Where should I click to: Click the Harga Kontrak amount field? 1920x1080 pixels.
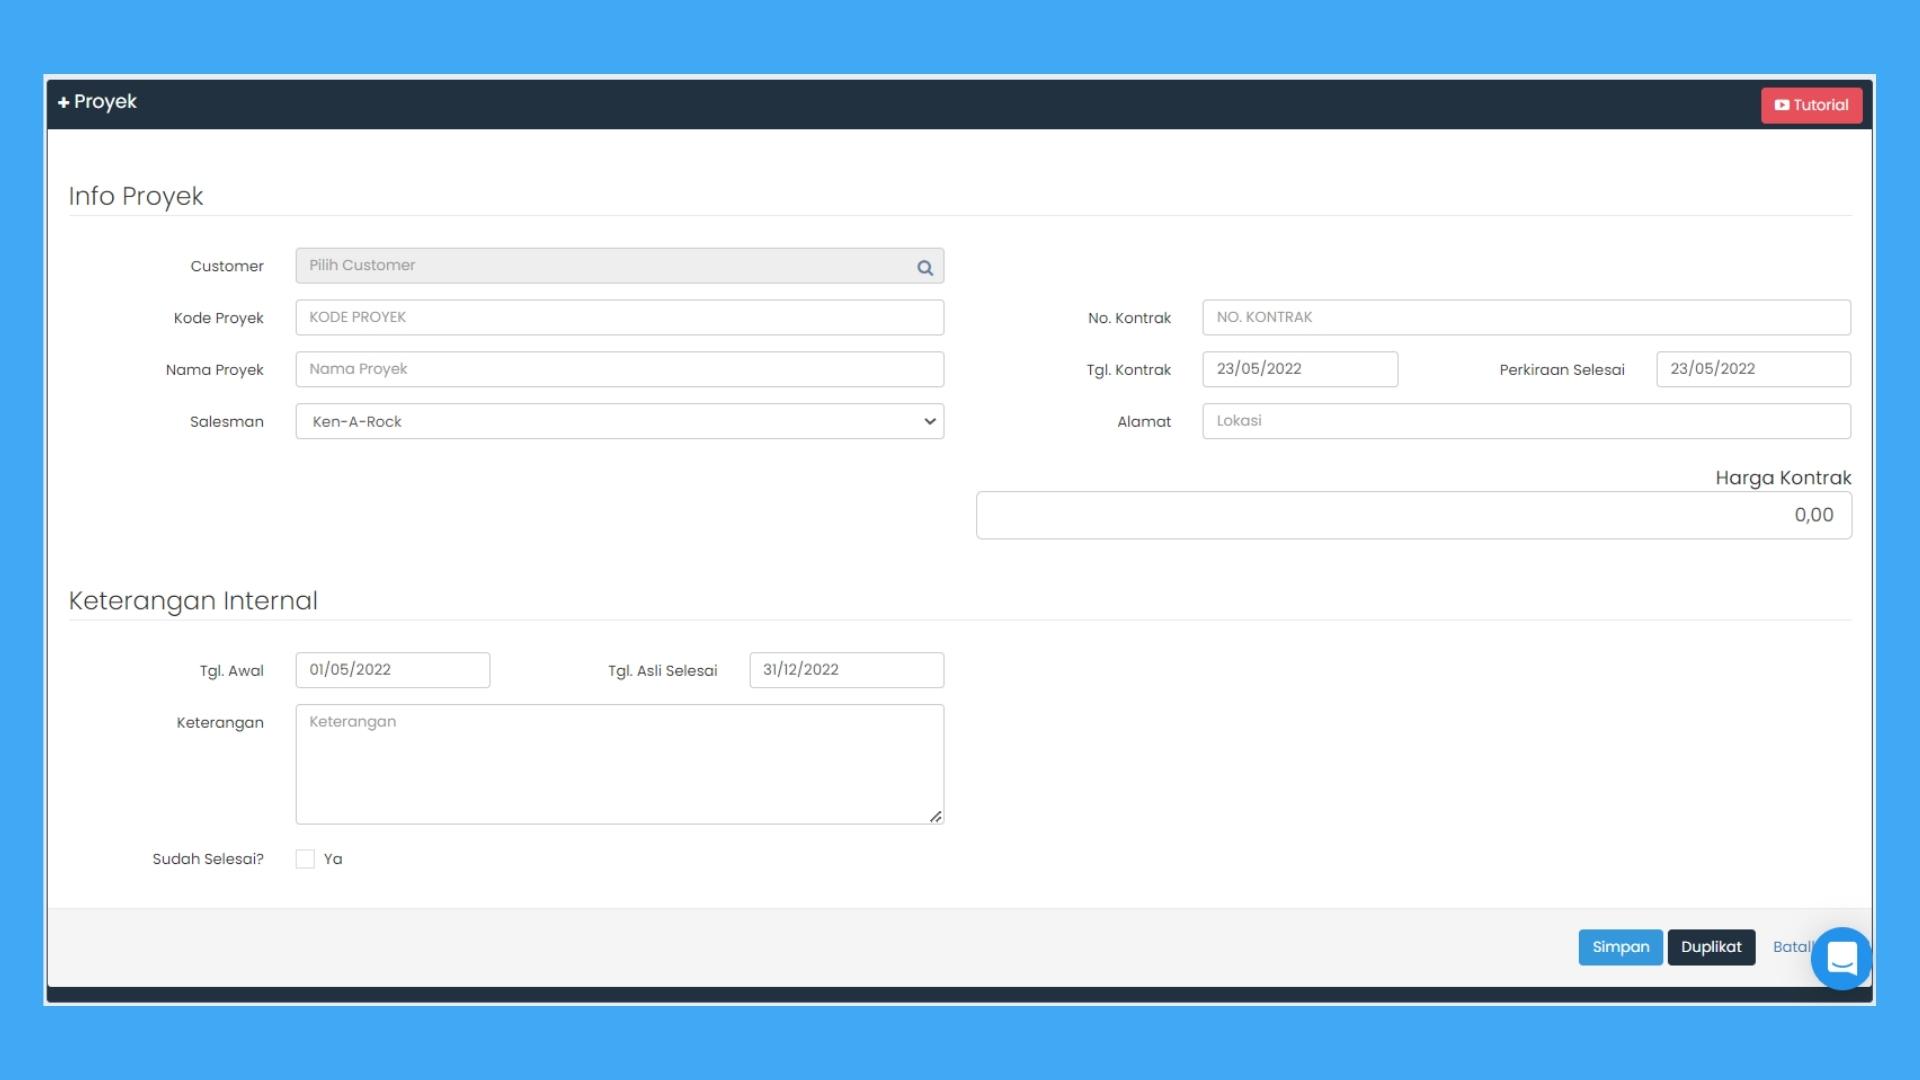pos(1414,516)
